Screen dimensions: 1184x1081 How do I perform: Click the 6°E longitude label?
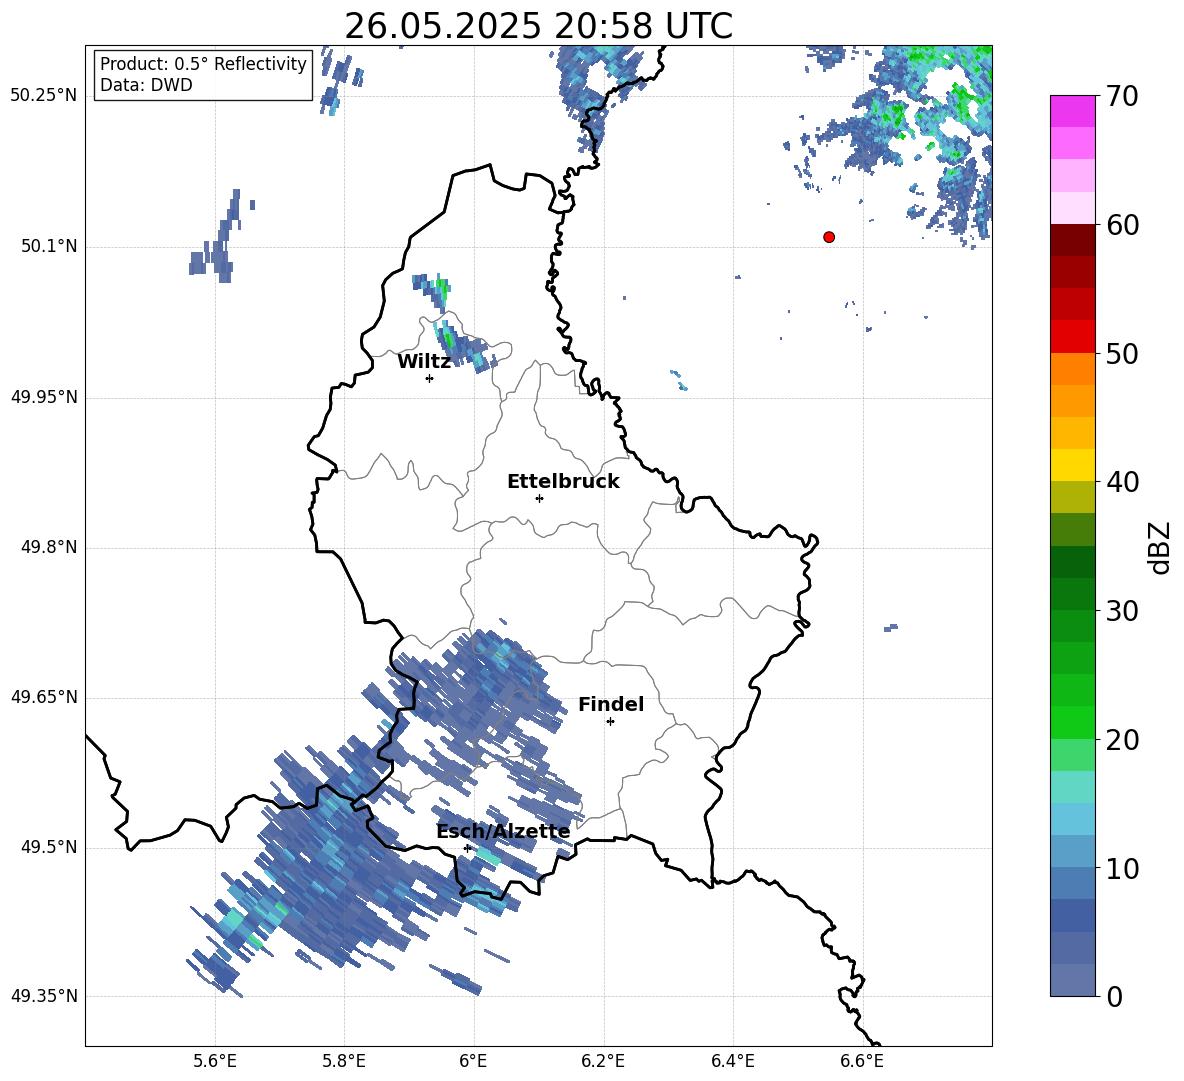click(x=473, y=1061)
